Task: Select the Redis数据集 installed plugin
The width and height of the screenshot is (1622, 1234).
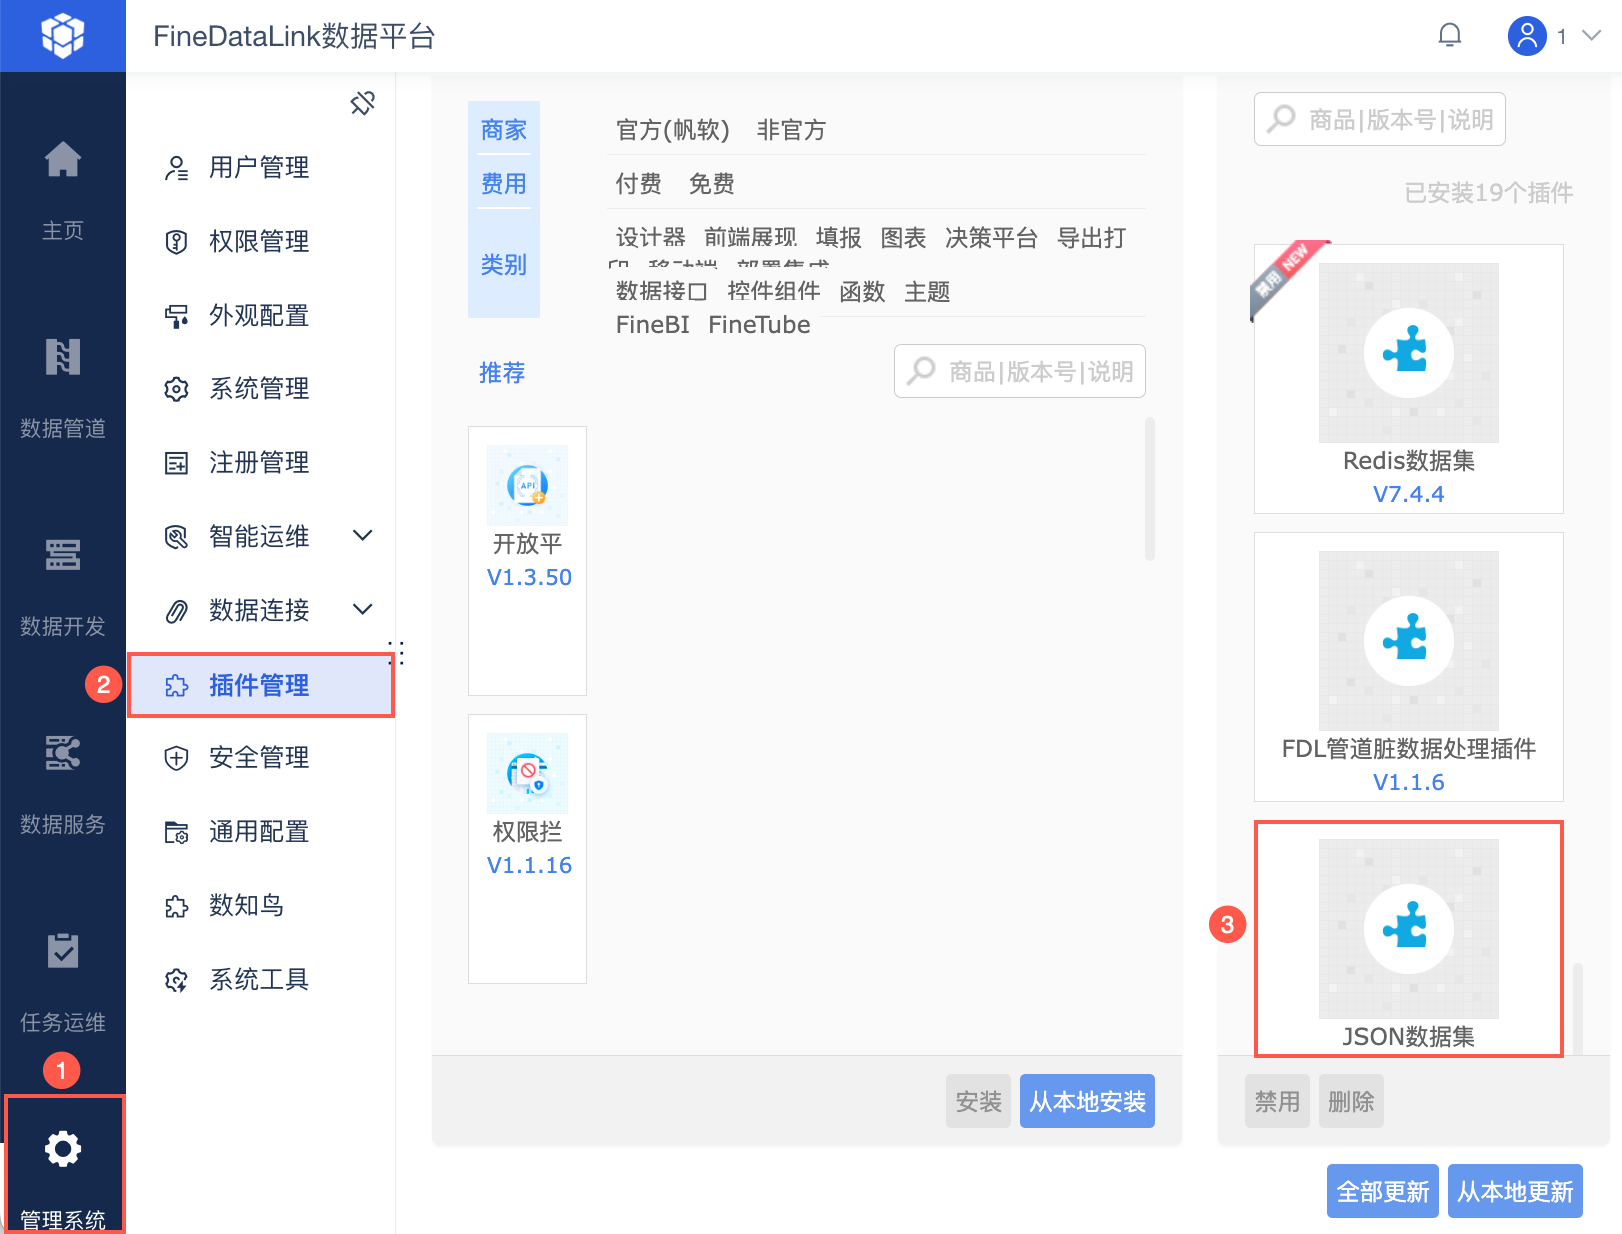Action: [1408, 378]
